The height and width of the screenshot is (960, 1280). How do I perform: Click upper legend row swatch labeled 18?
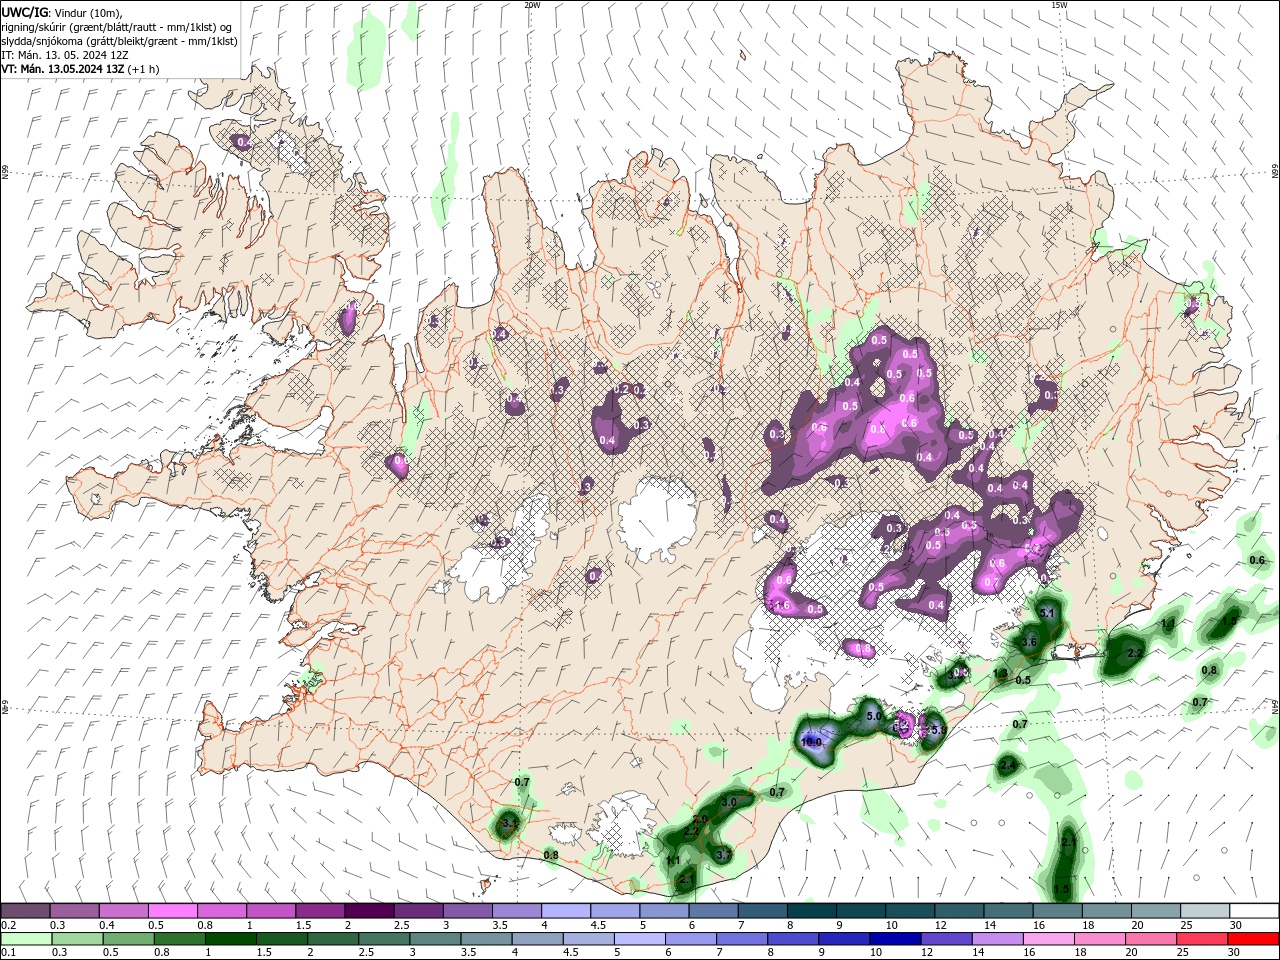click(x=1107, y=911)
